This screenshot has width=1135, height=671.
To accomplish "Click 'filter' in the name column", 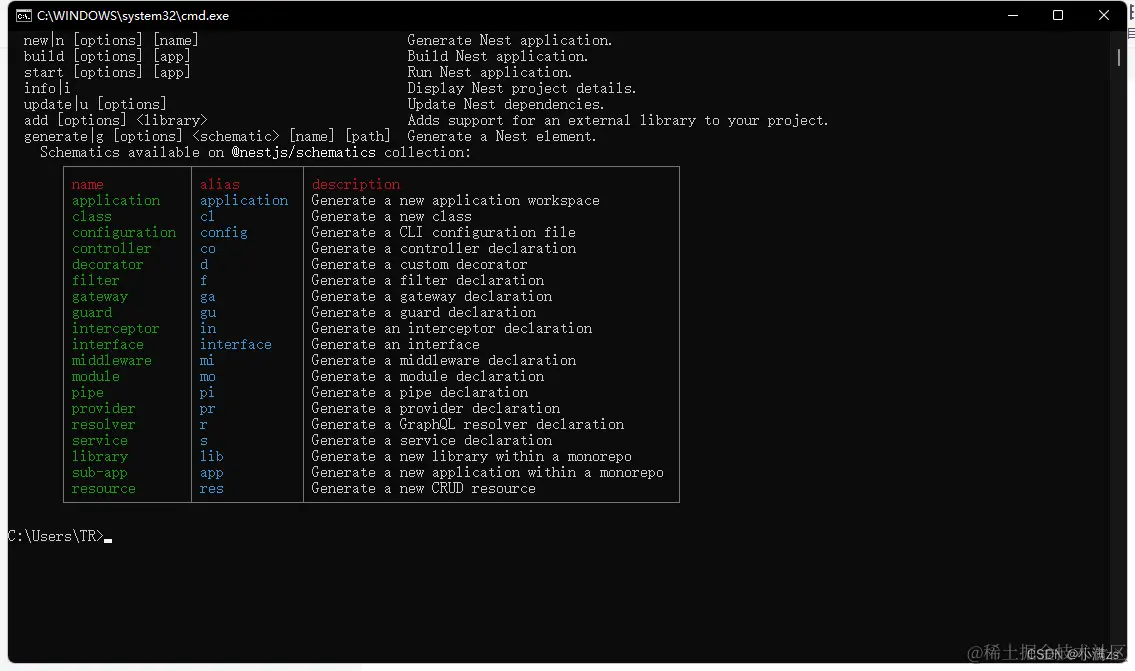I will (96, 280).
